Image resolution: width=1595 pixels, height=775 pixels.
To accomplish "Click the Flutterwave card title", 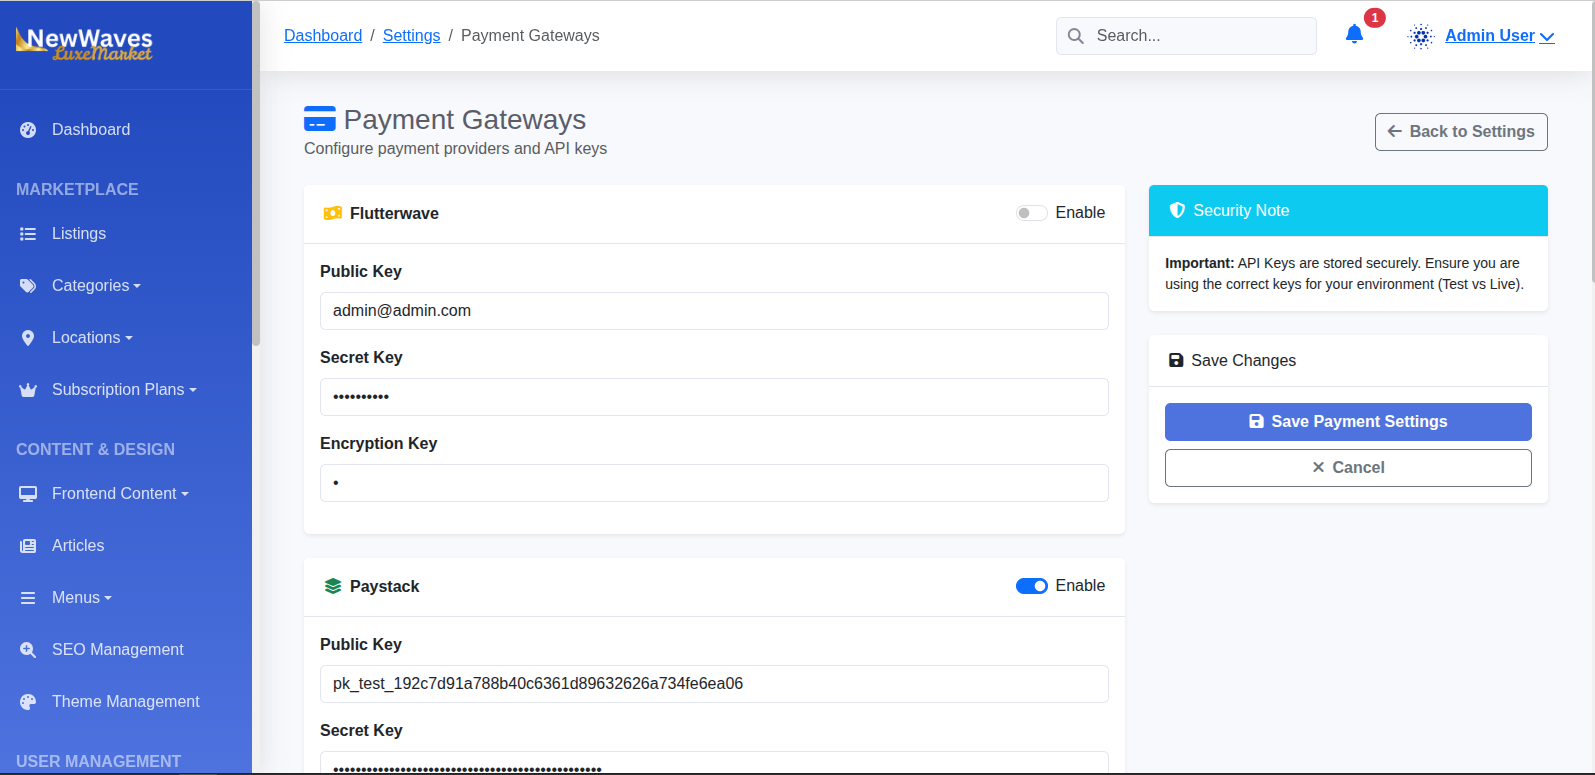I will pos(394,214).
